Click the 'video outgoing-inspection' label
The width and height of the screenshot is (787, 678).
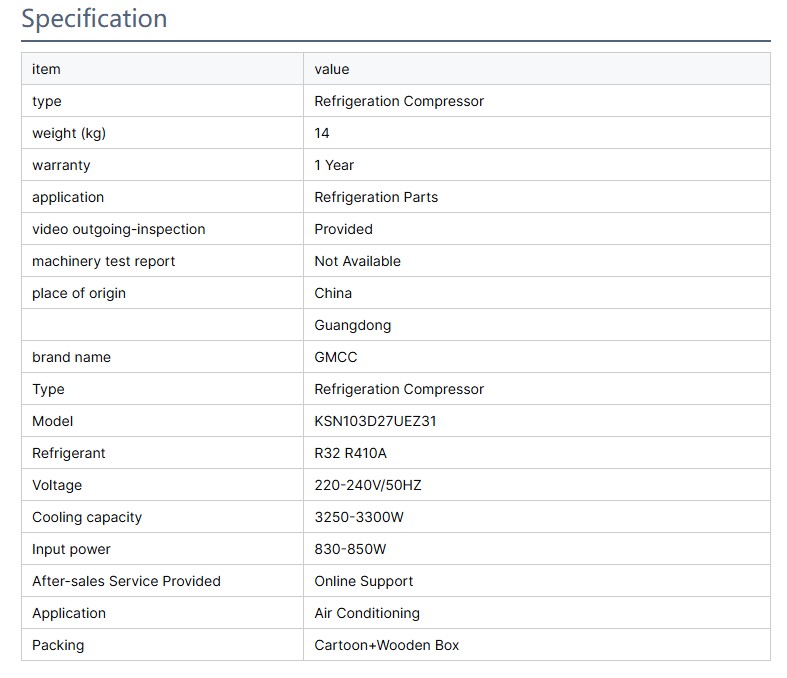(118, 229)
